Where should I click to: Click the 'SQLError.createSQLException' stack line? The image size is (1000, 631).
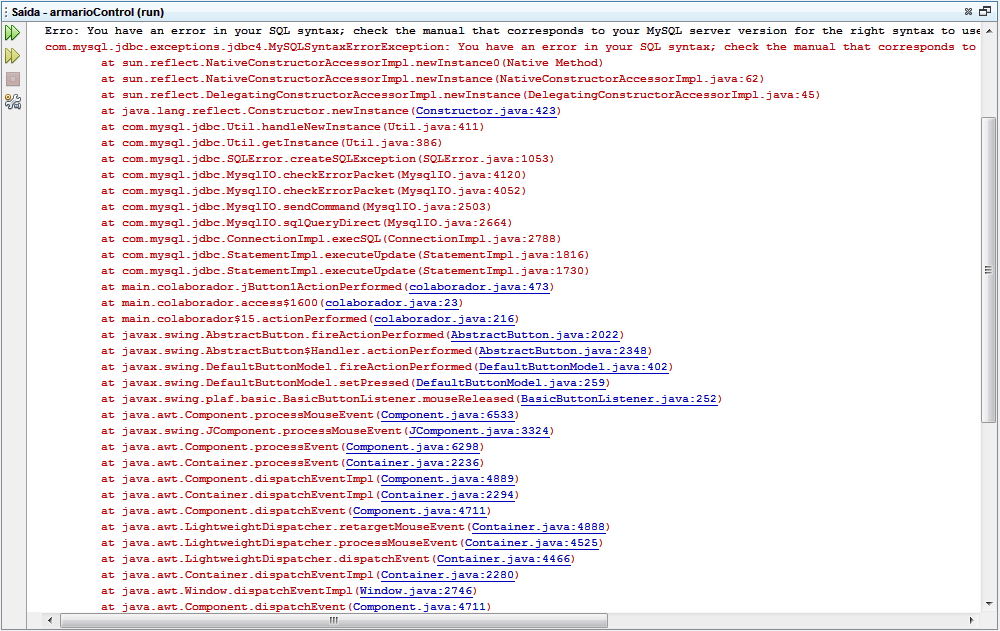point(328,159)
